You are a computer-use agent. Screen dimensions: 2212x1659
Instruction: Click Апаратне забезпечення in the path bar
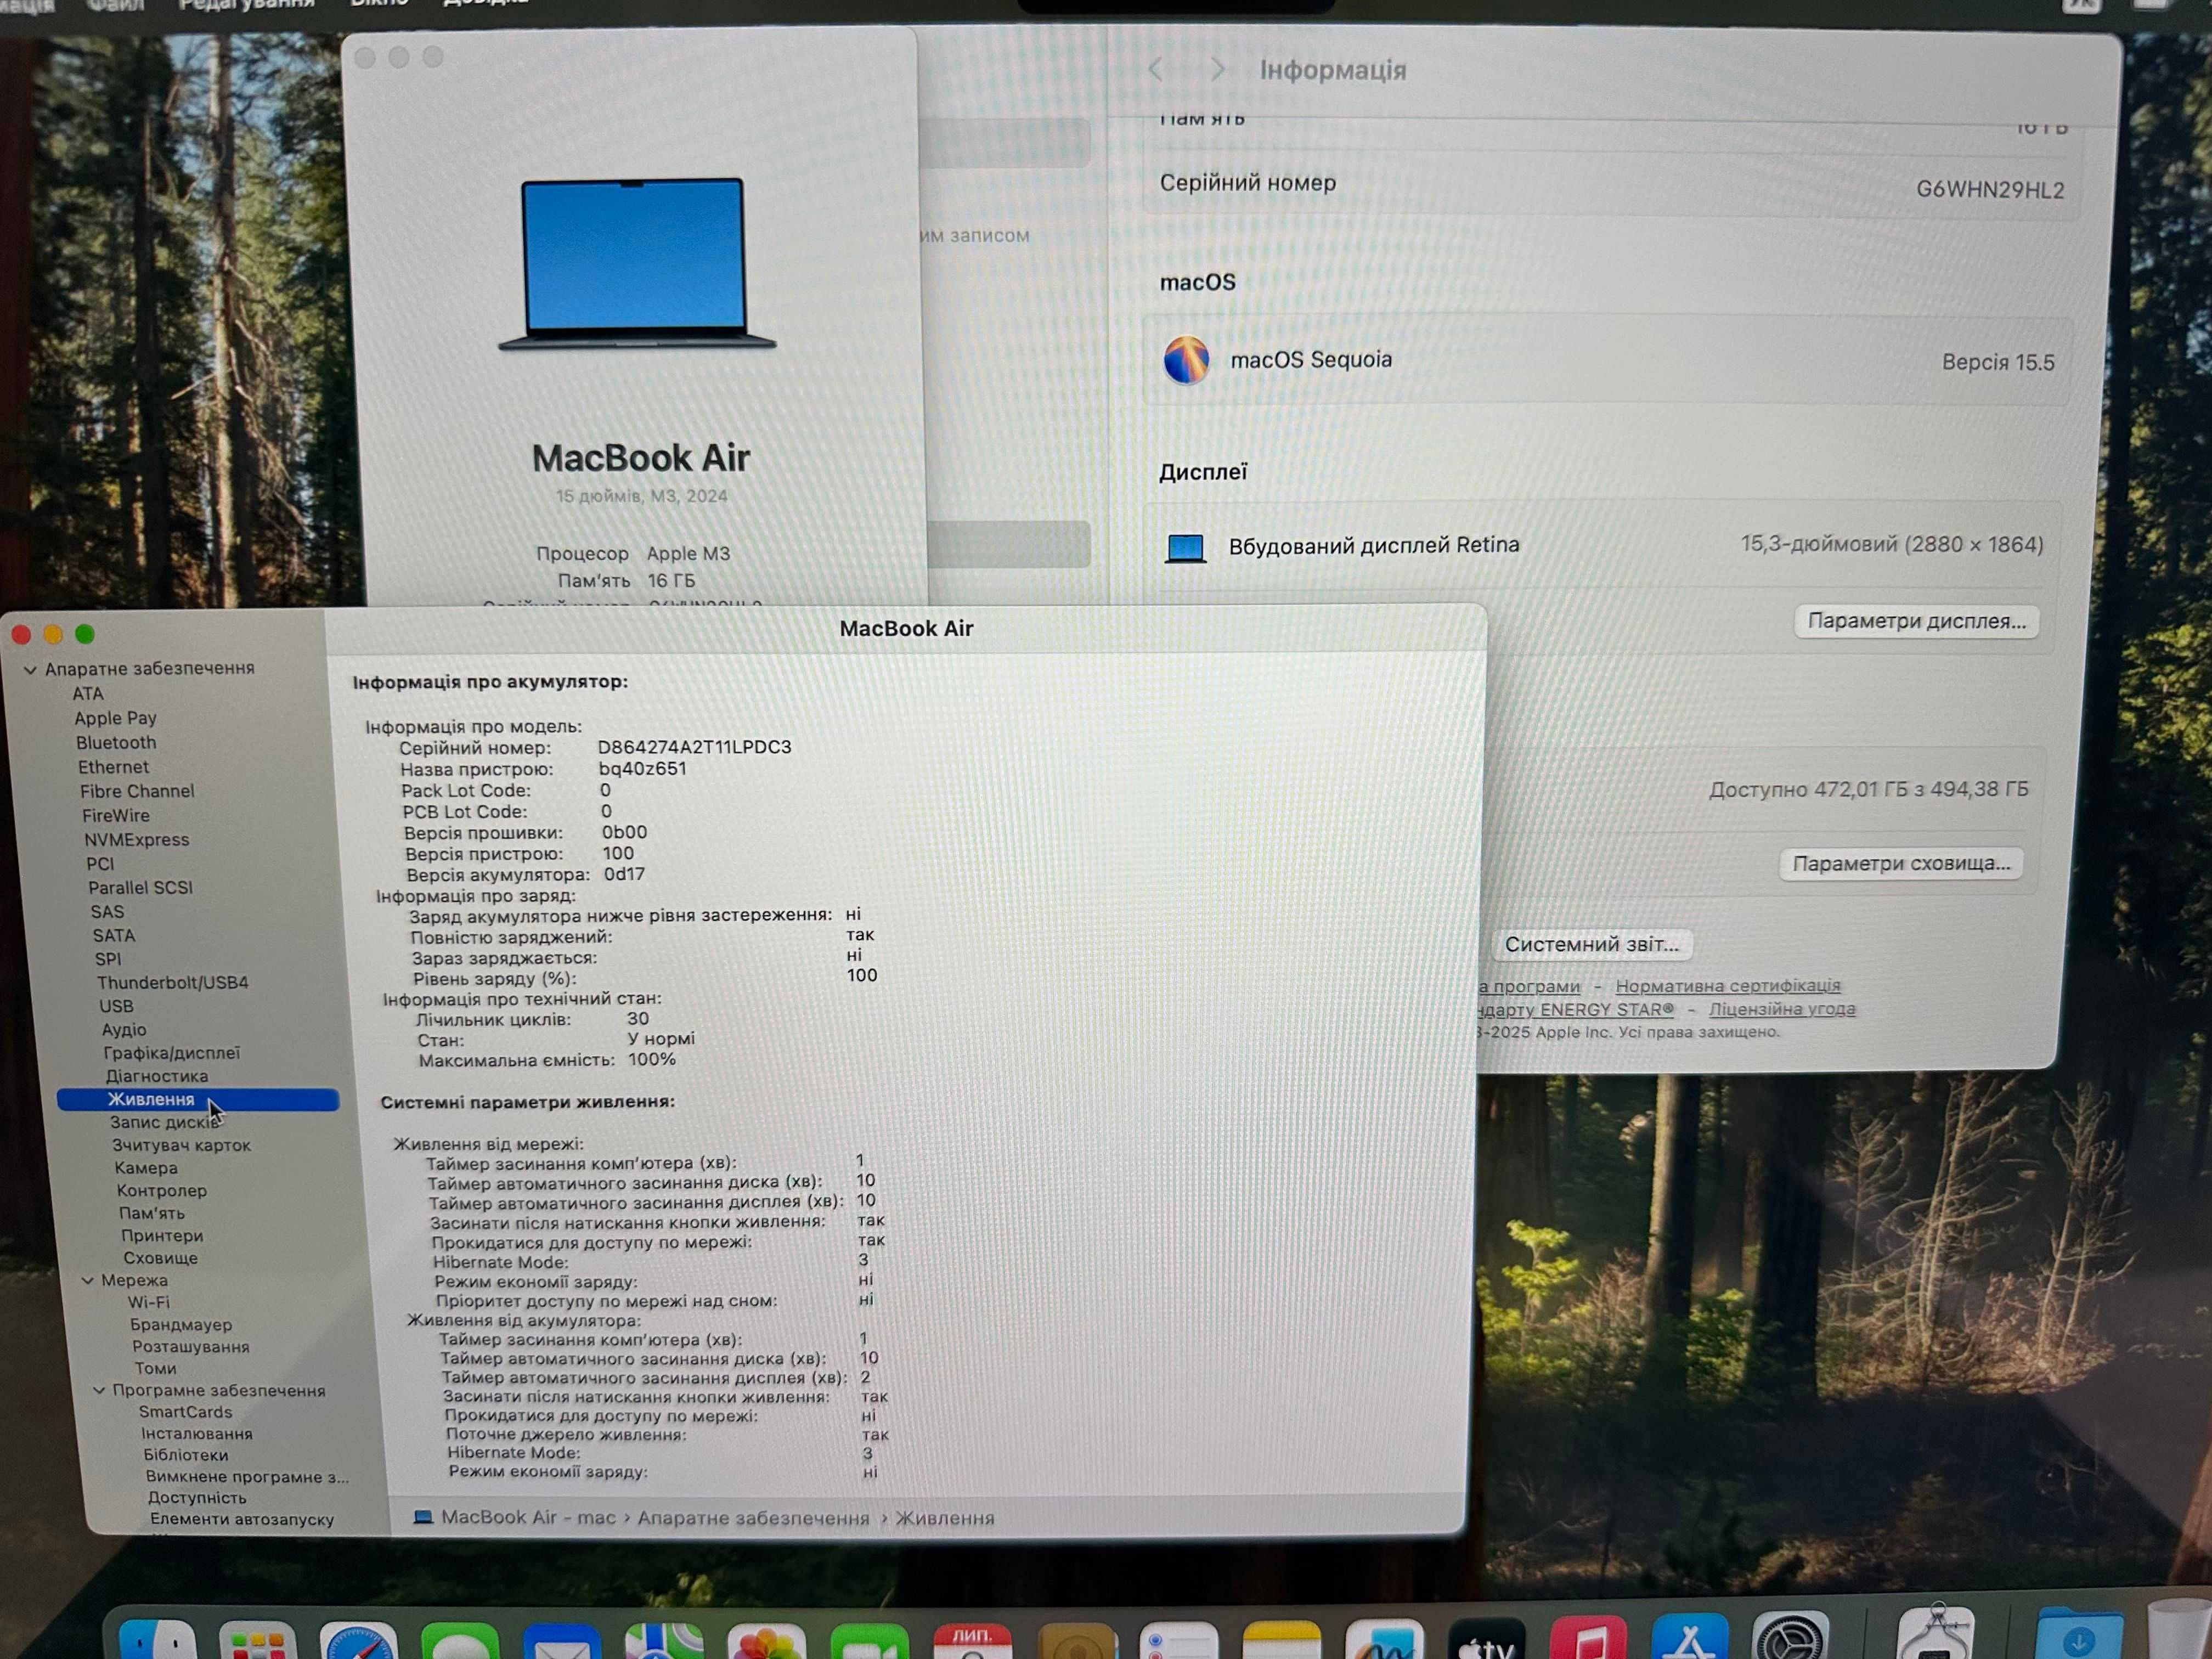point(753,1518)
